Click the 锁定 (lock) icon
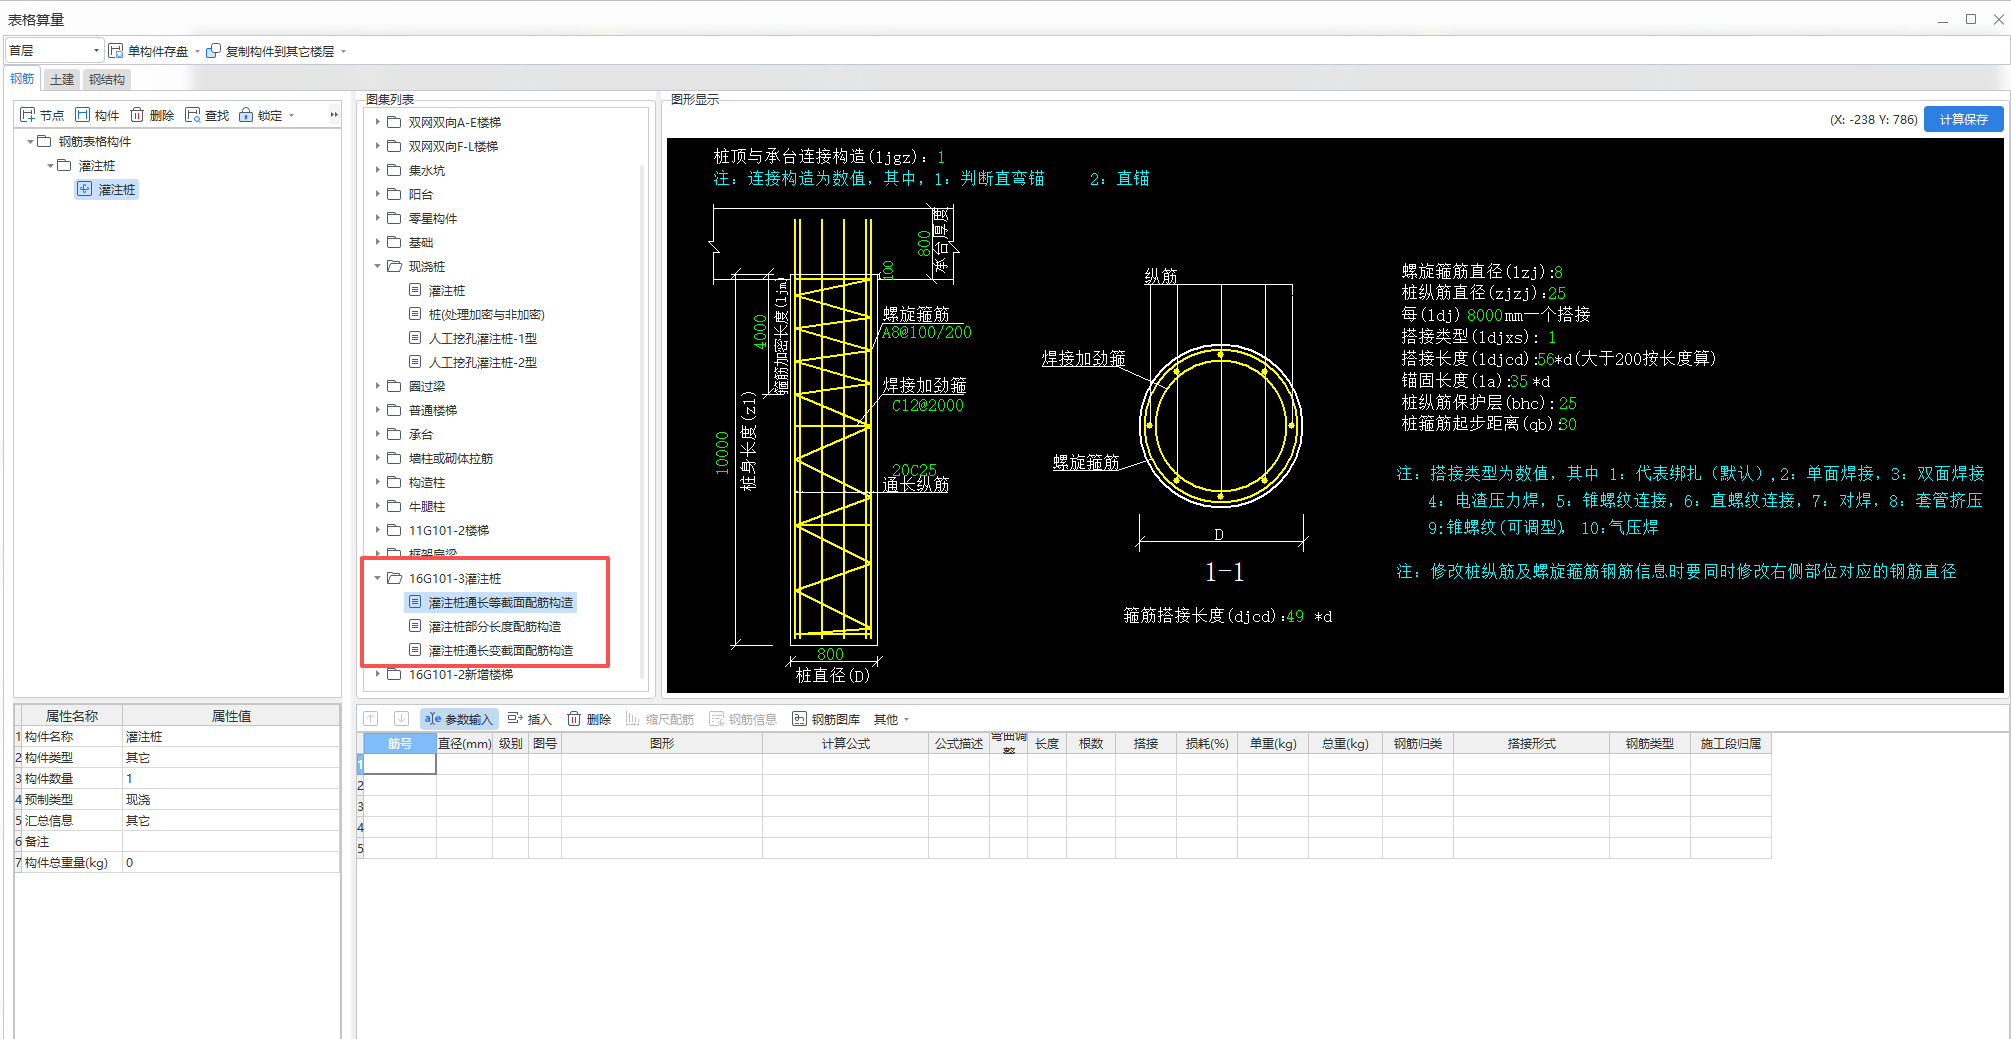The width and height of the screenshot is (2011, 1039). click(246, 115)
